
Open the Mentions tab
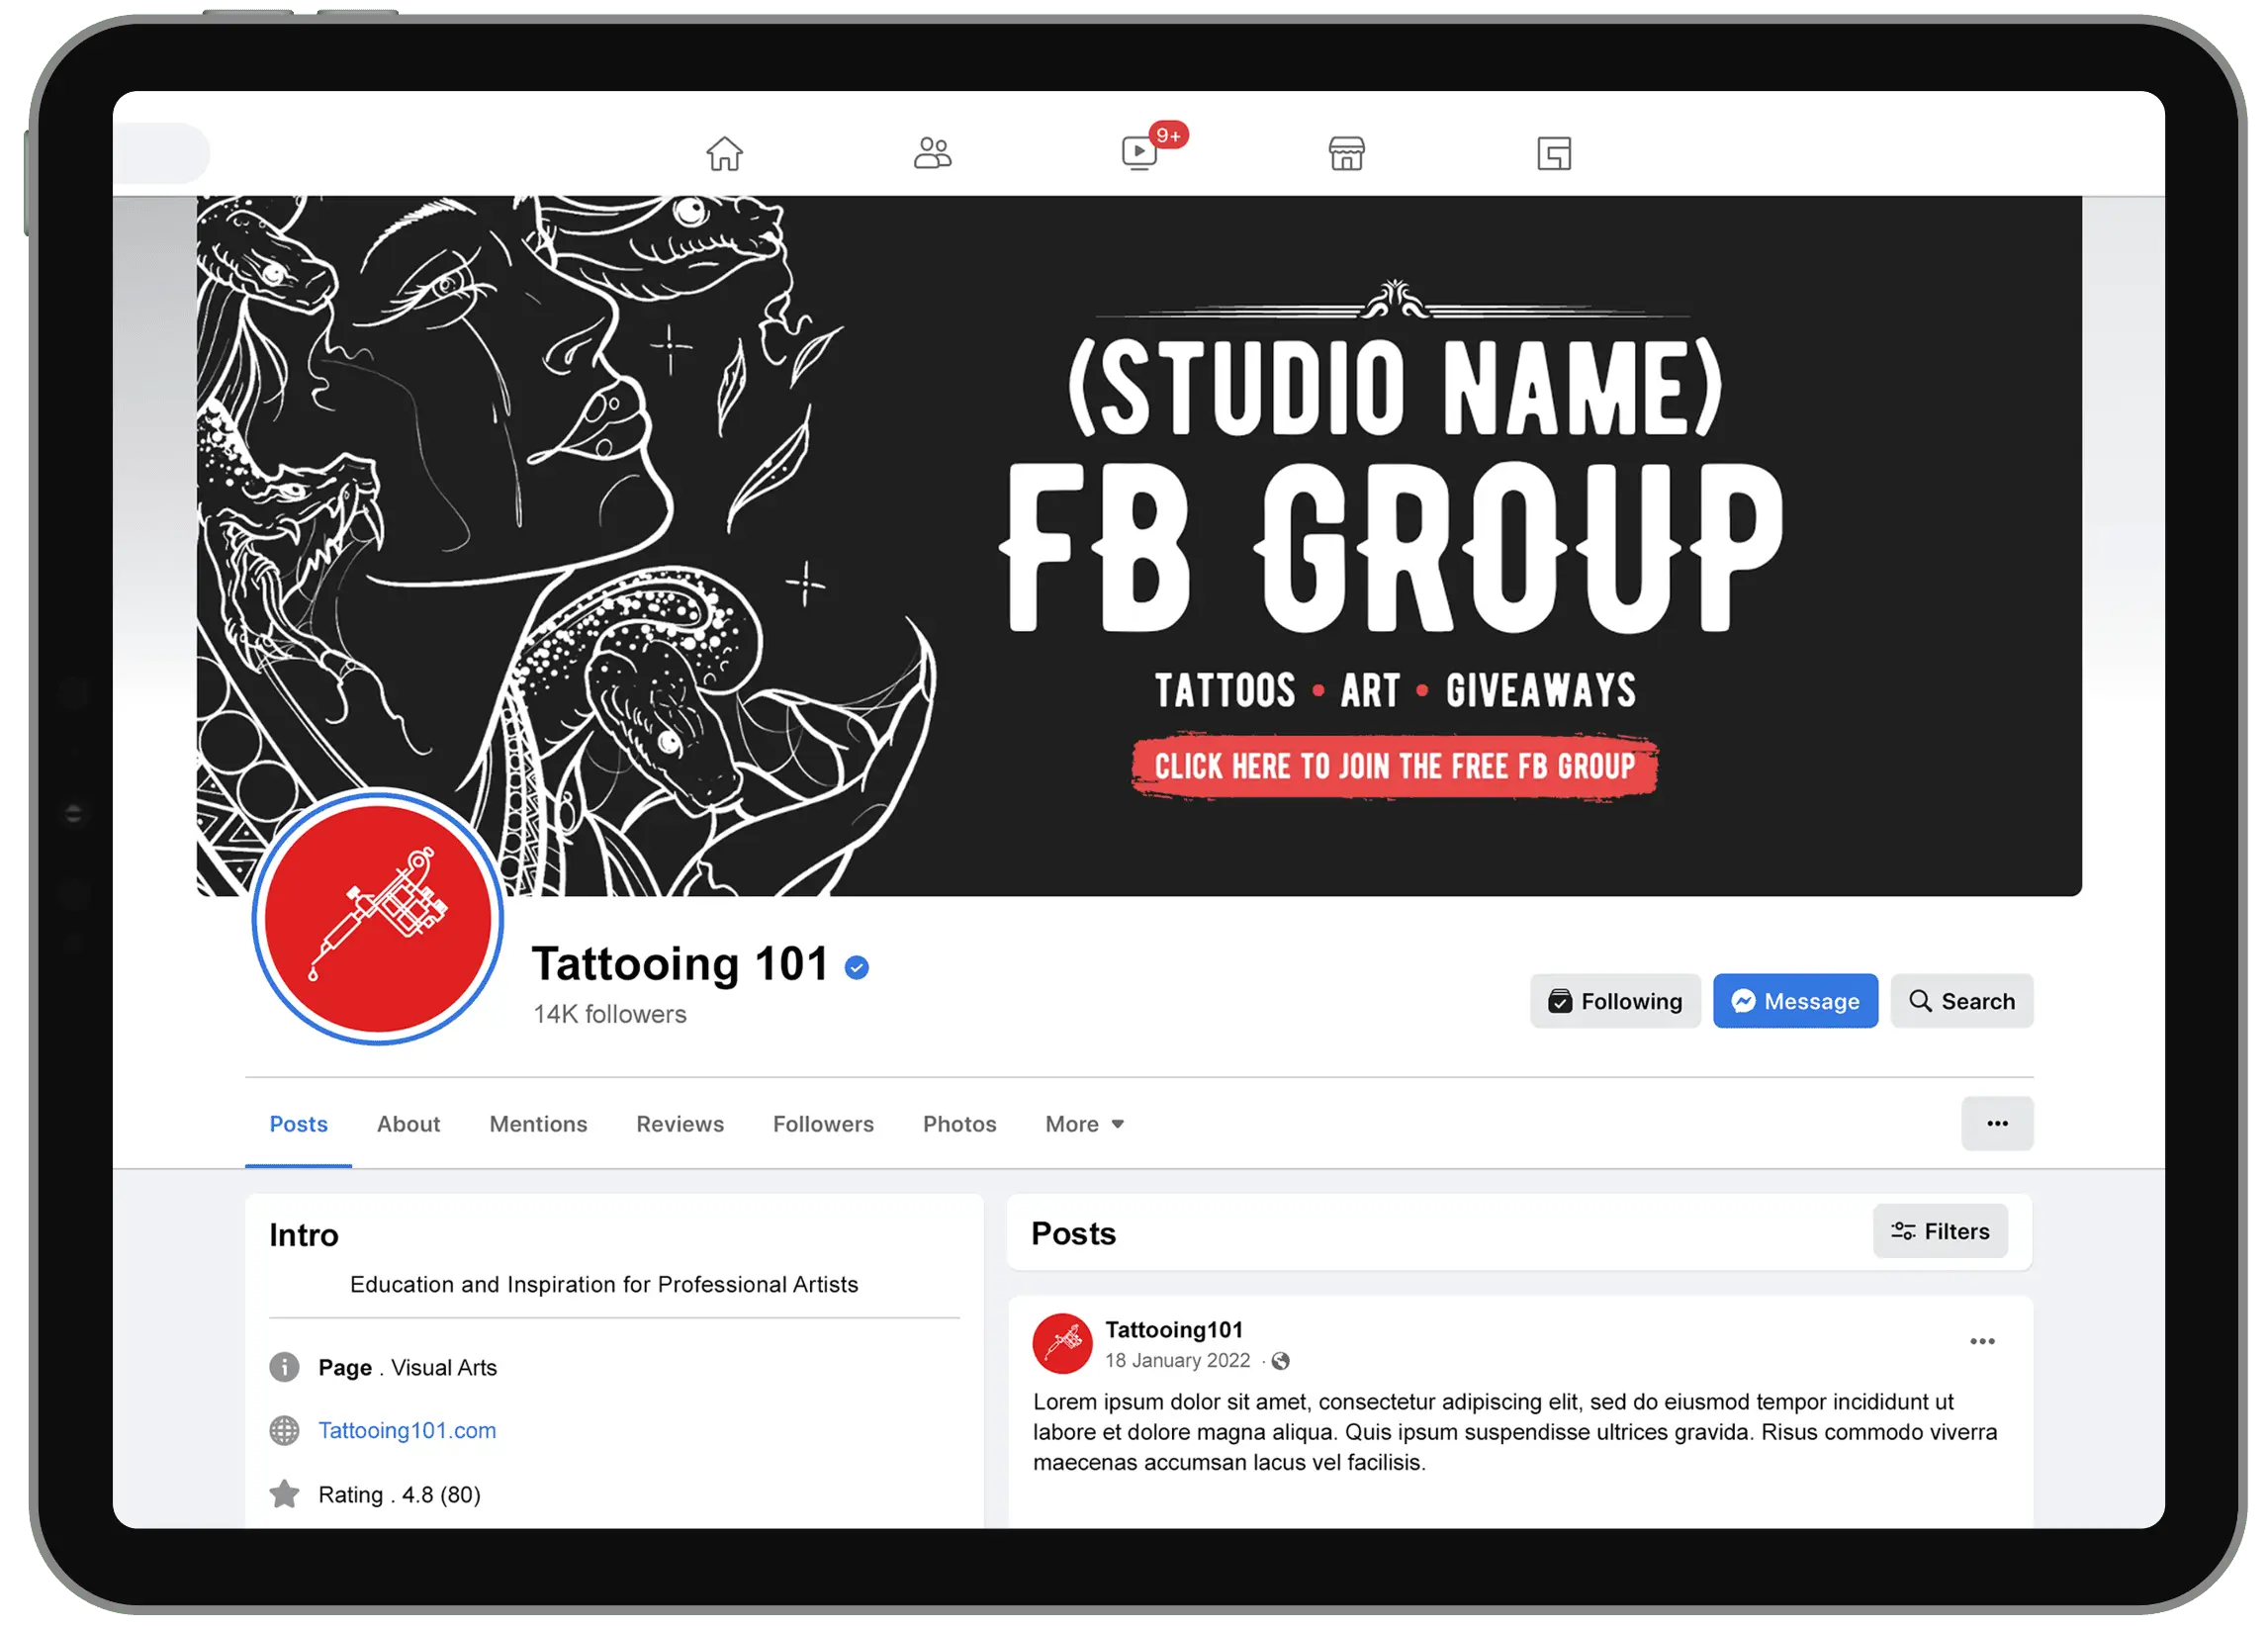pyautogui.click(x=538, y=1125)
